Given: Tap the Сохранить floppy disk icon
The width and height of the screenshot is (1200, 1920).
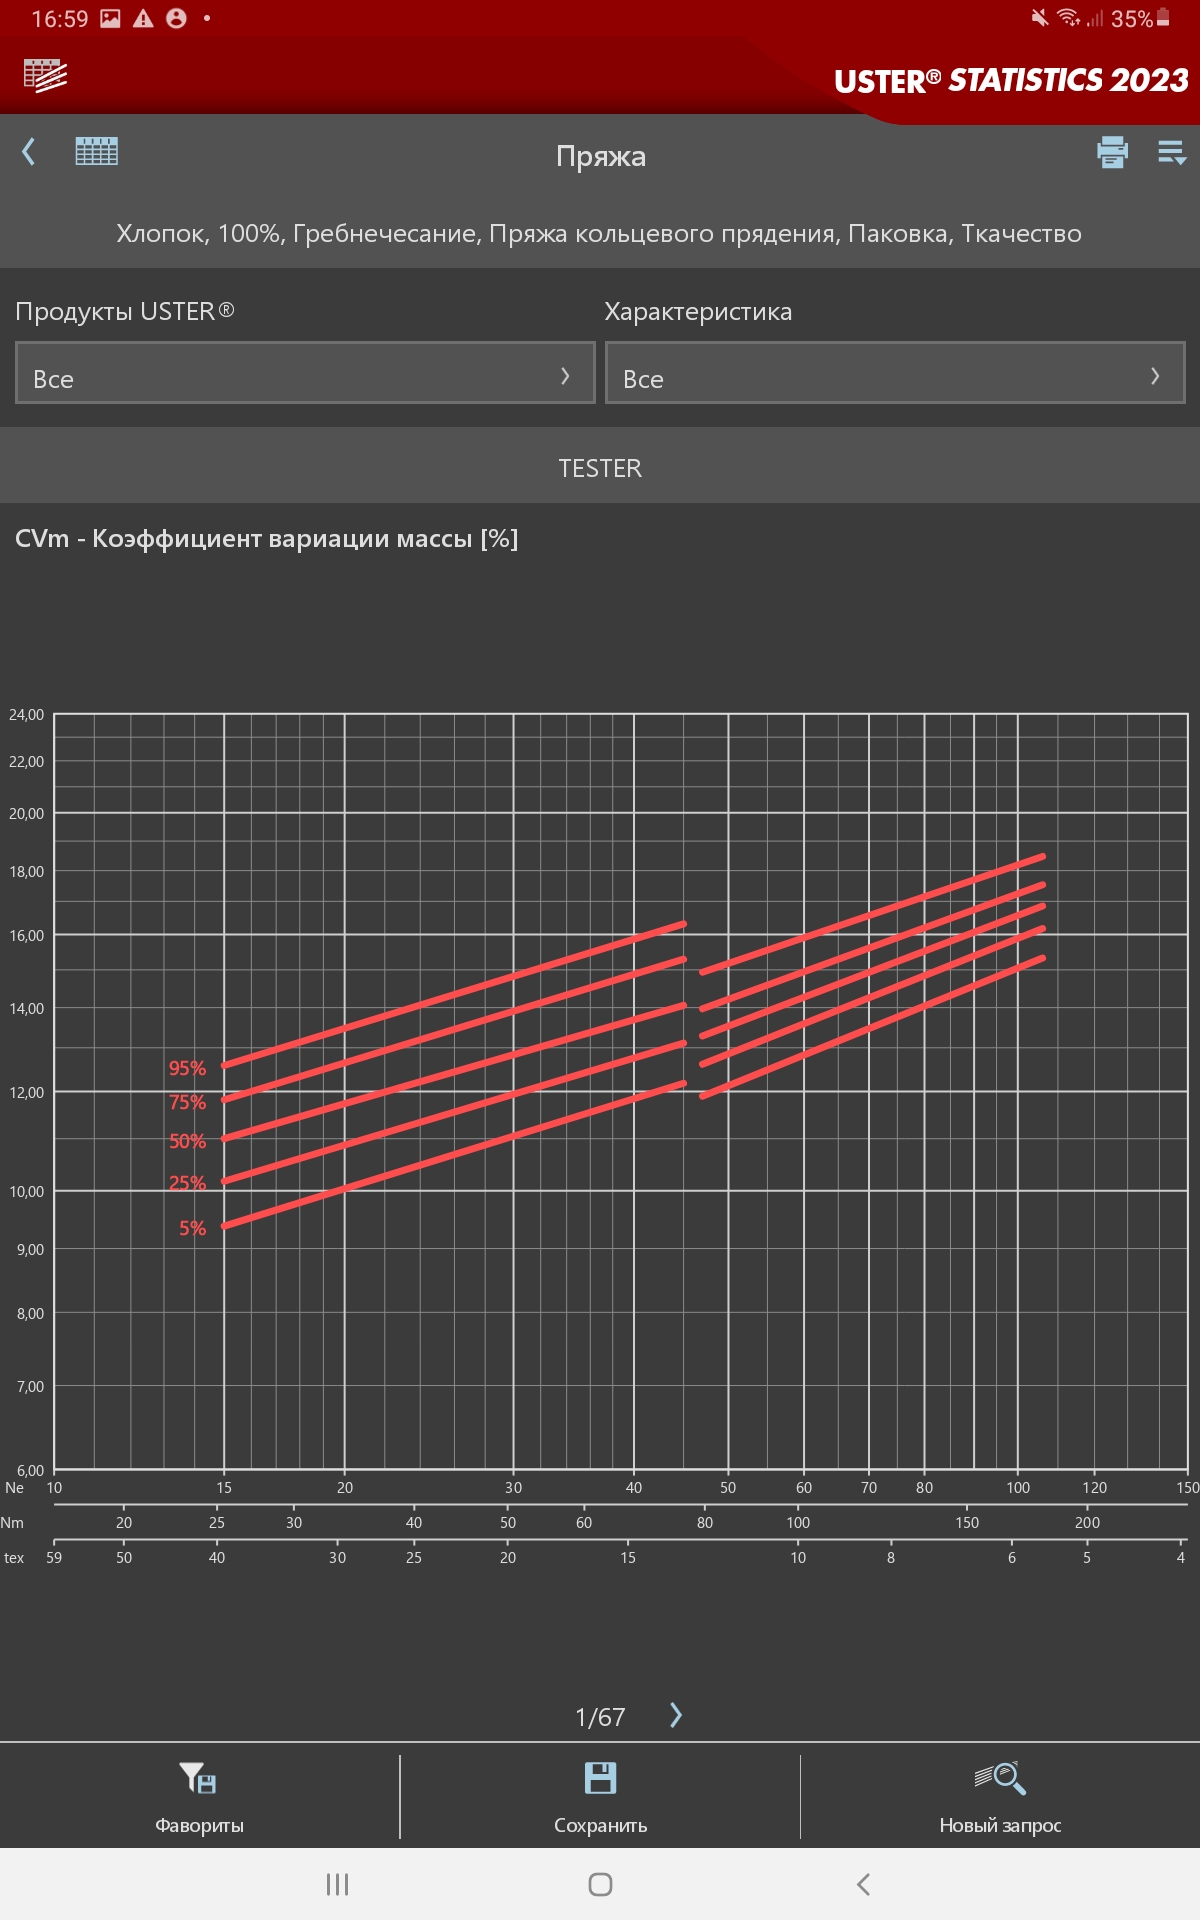Looking at the screenshot, I should point(600,1778).
